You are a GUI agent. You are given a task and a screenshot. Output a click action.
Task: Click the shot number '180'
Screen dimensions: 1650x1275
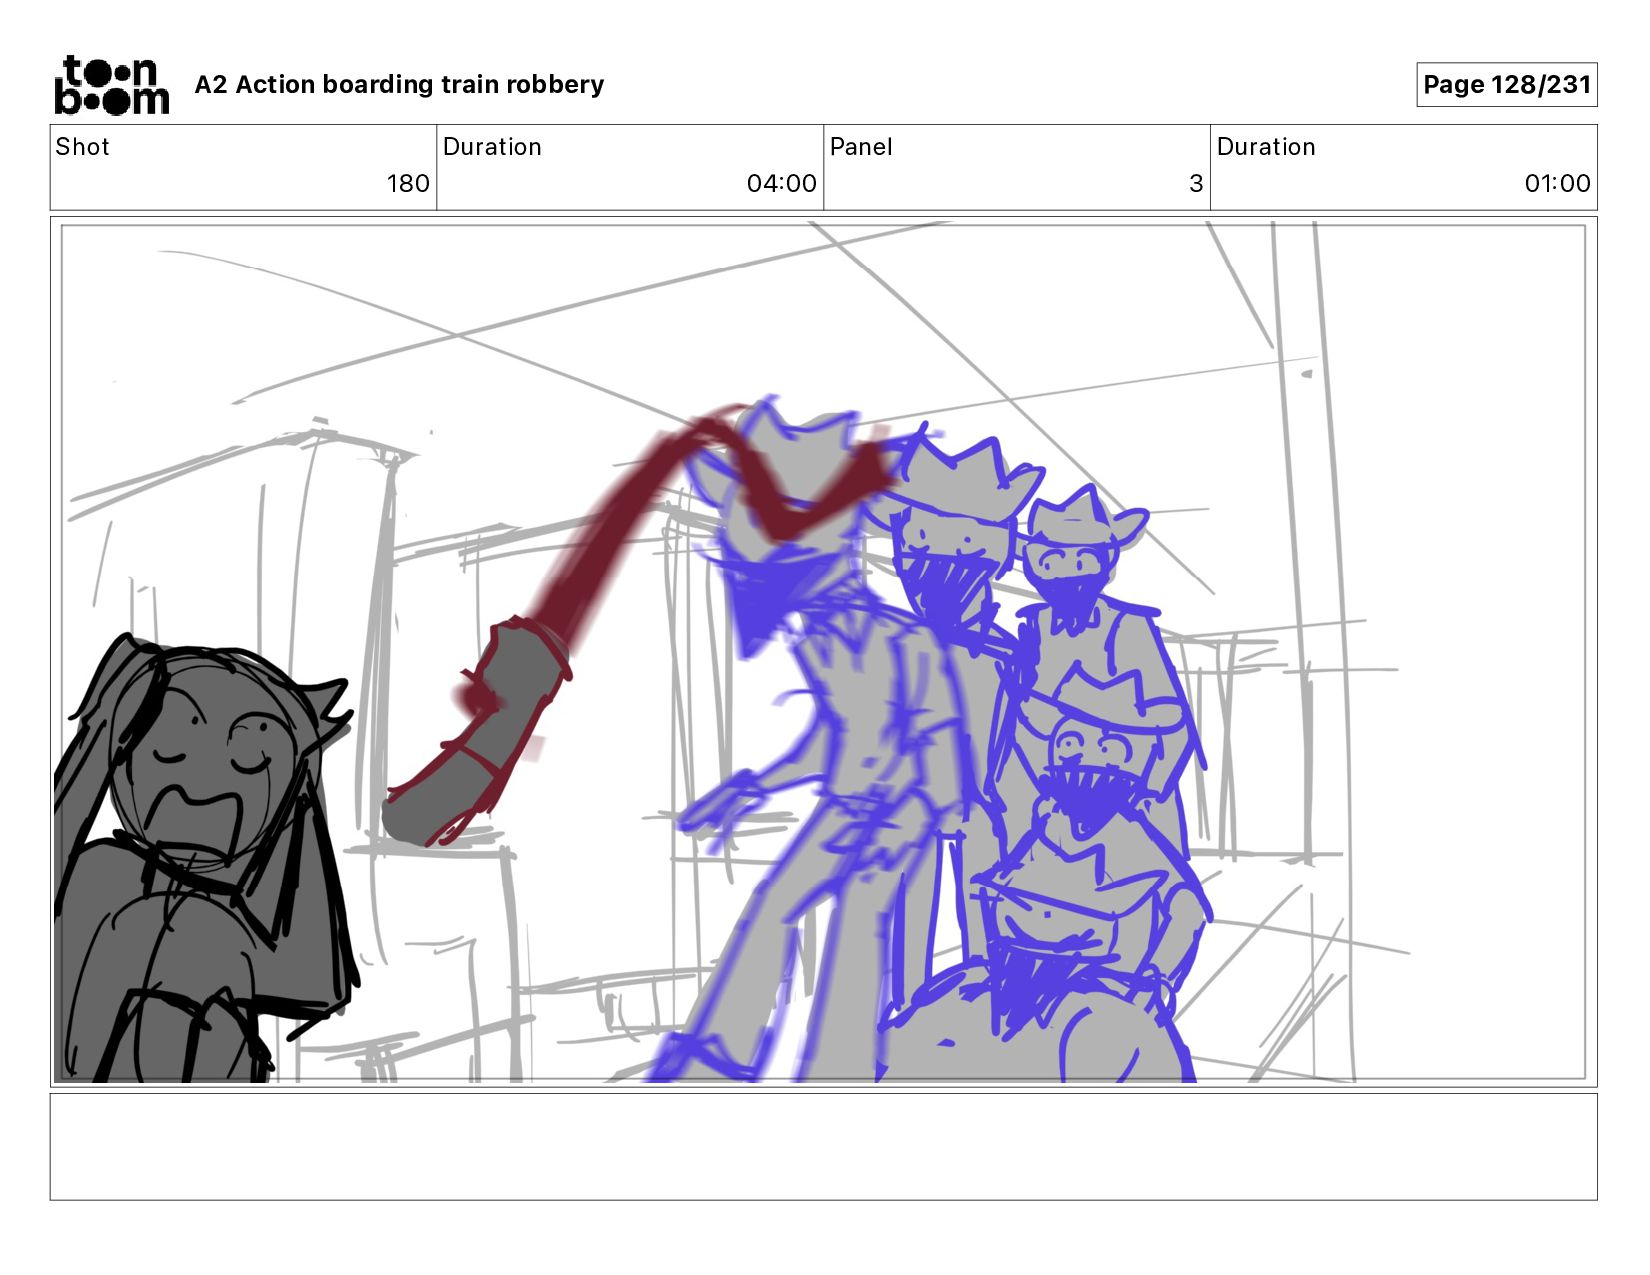408,184
